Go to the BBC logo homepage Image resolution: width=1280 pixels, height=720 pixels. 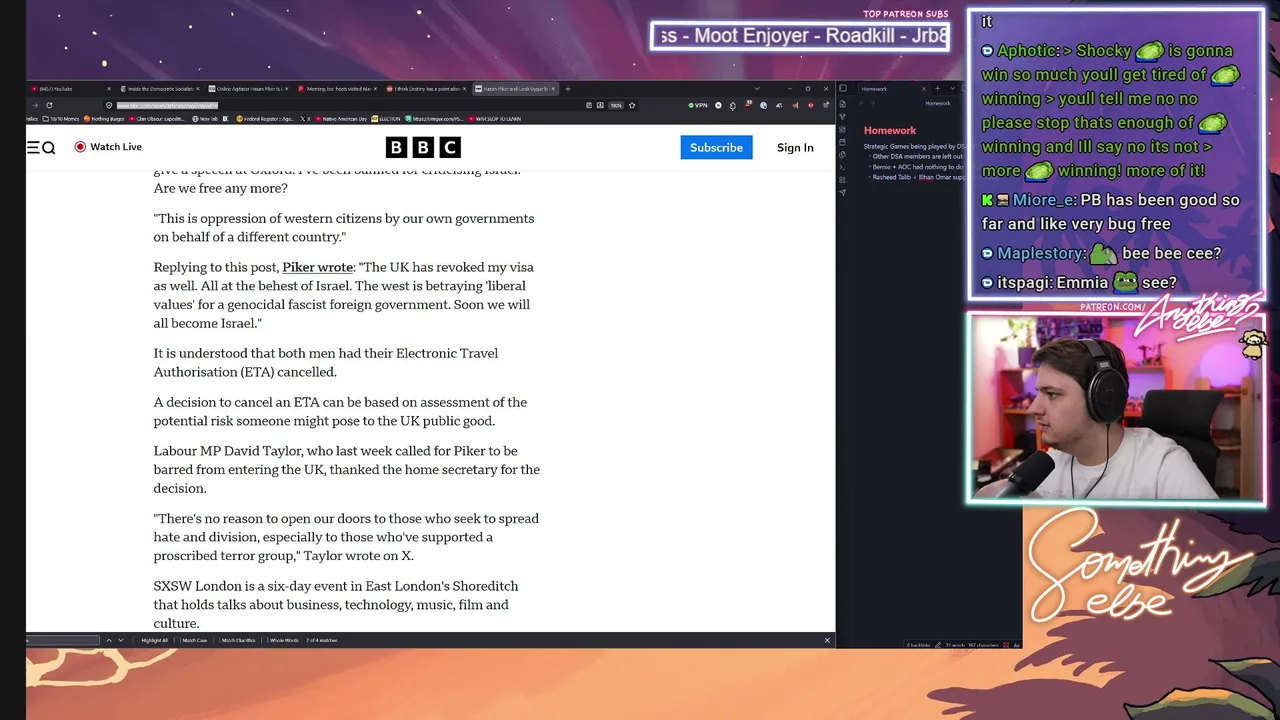coord(423,148)
